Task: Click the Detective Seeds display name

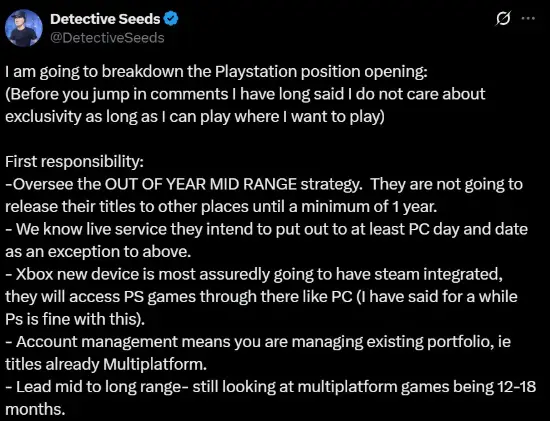Action: (x=105, y=19)
